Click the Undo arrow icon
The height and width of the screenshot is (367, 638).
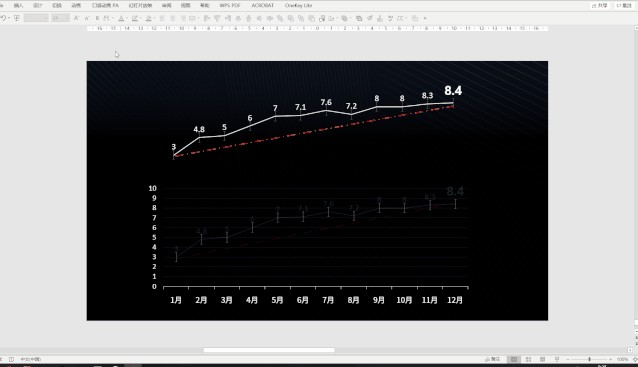point(3,18)
